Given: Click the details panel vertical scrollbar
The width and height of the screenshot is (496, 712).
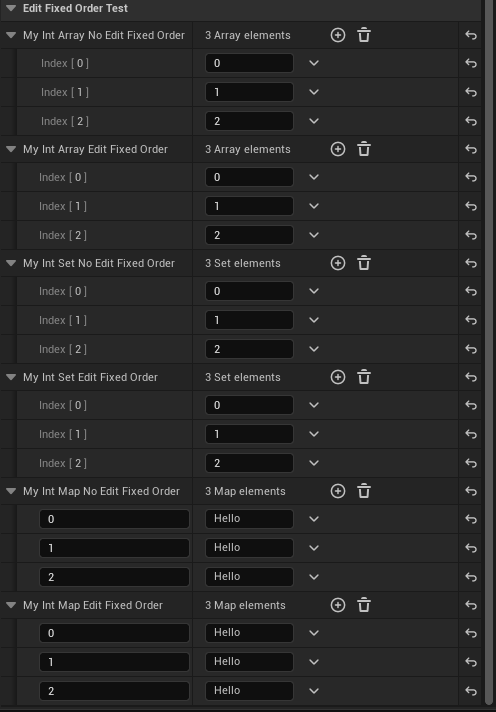Looking at the screenshot, I should [x=490, y=354].
